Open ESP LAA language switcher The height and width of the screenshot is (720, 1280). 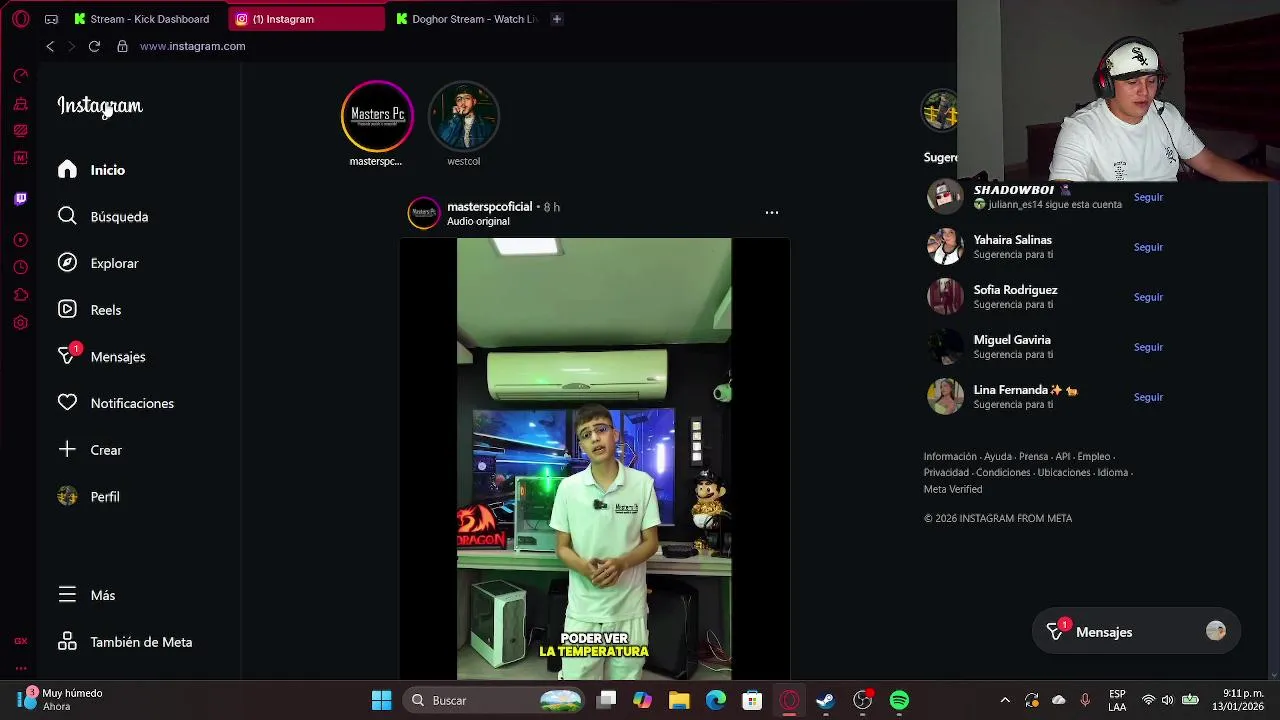(x=1117, y=700)
